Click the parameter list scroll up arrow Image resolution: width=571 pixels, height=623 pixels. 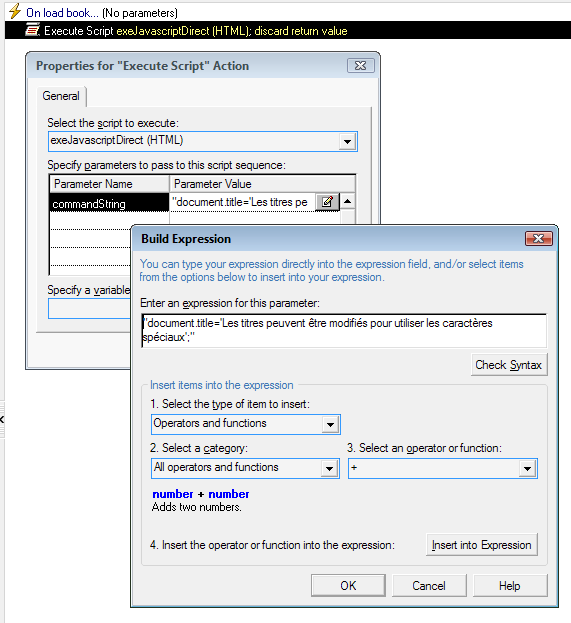click(348, 201)
